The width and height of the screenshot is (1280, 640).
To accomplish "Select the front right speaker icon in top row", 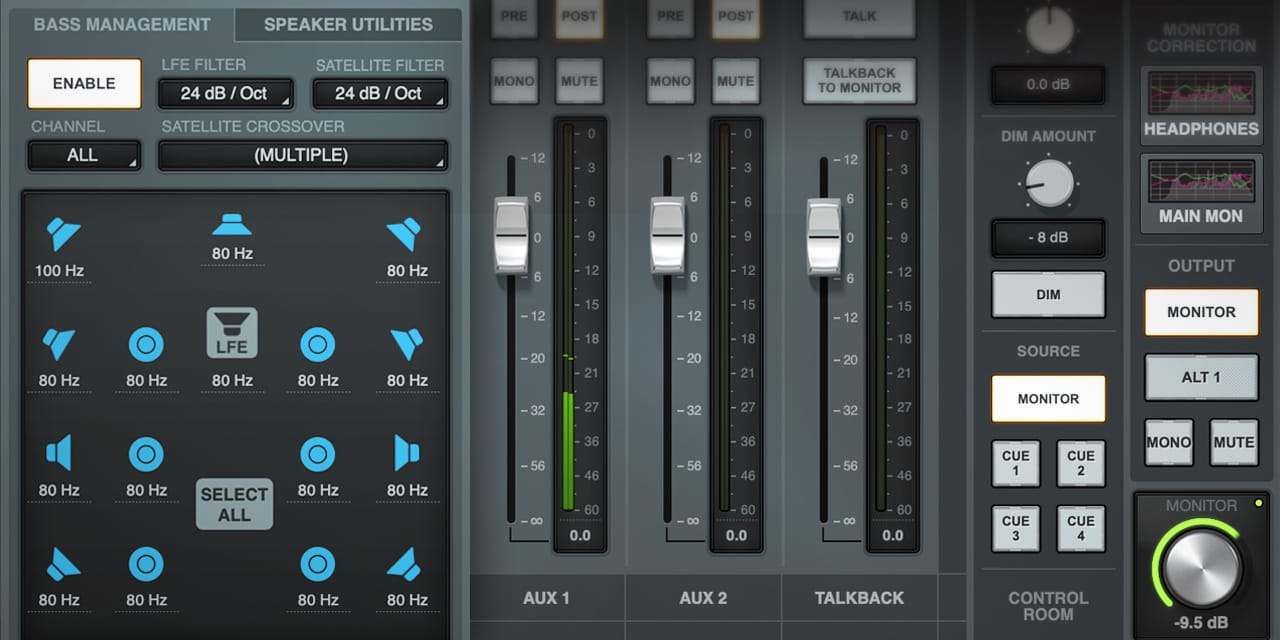I will [405, 234].
